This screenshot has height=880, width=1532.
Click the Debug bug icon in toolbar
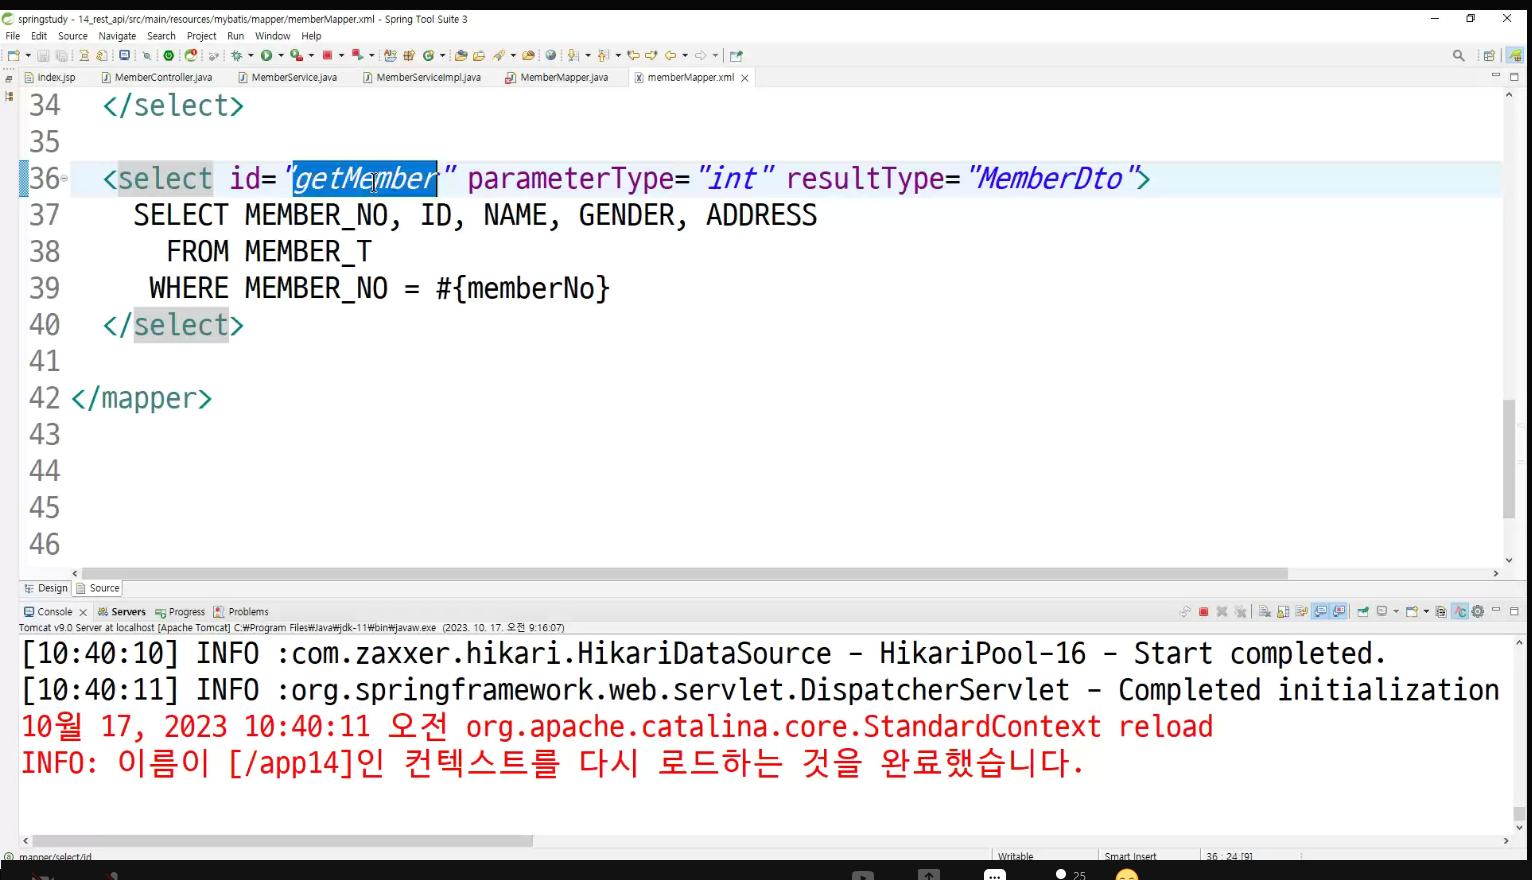pos(236,56)
